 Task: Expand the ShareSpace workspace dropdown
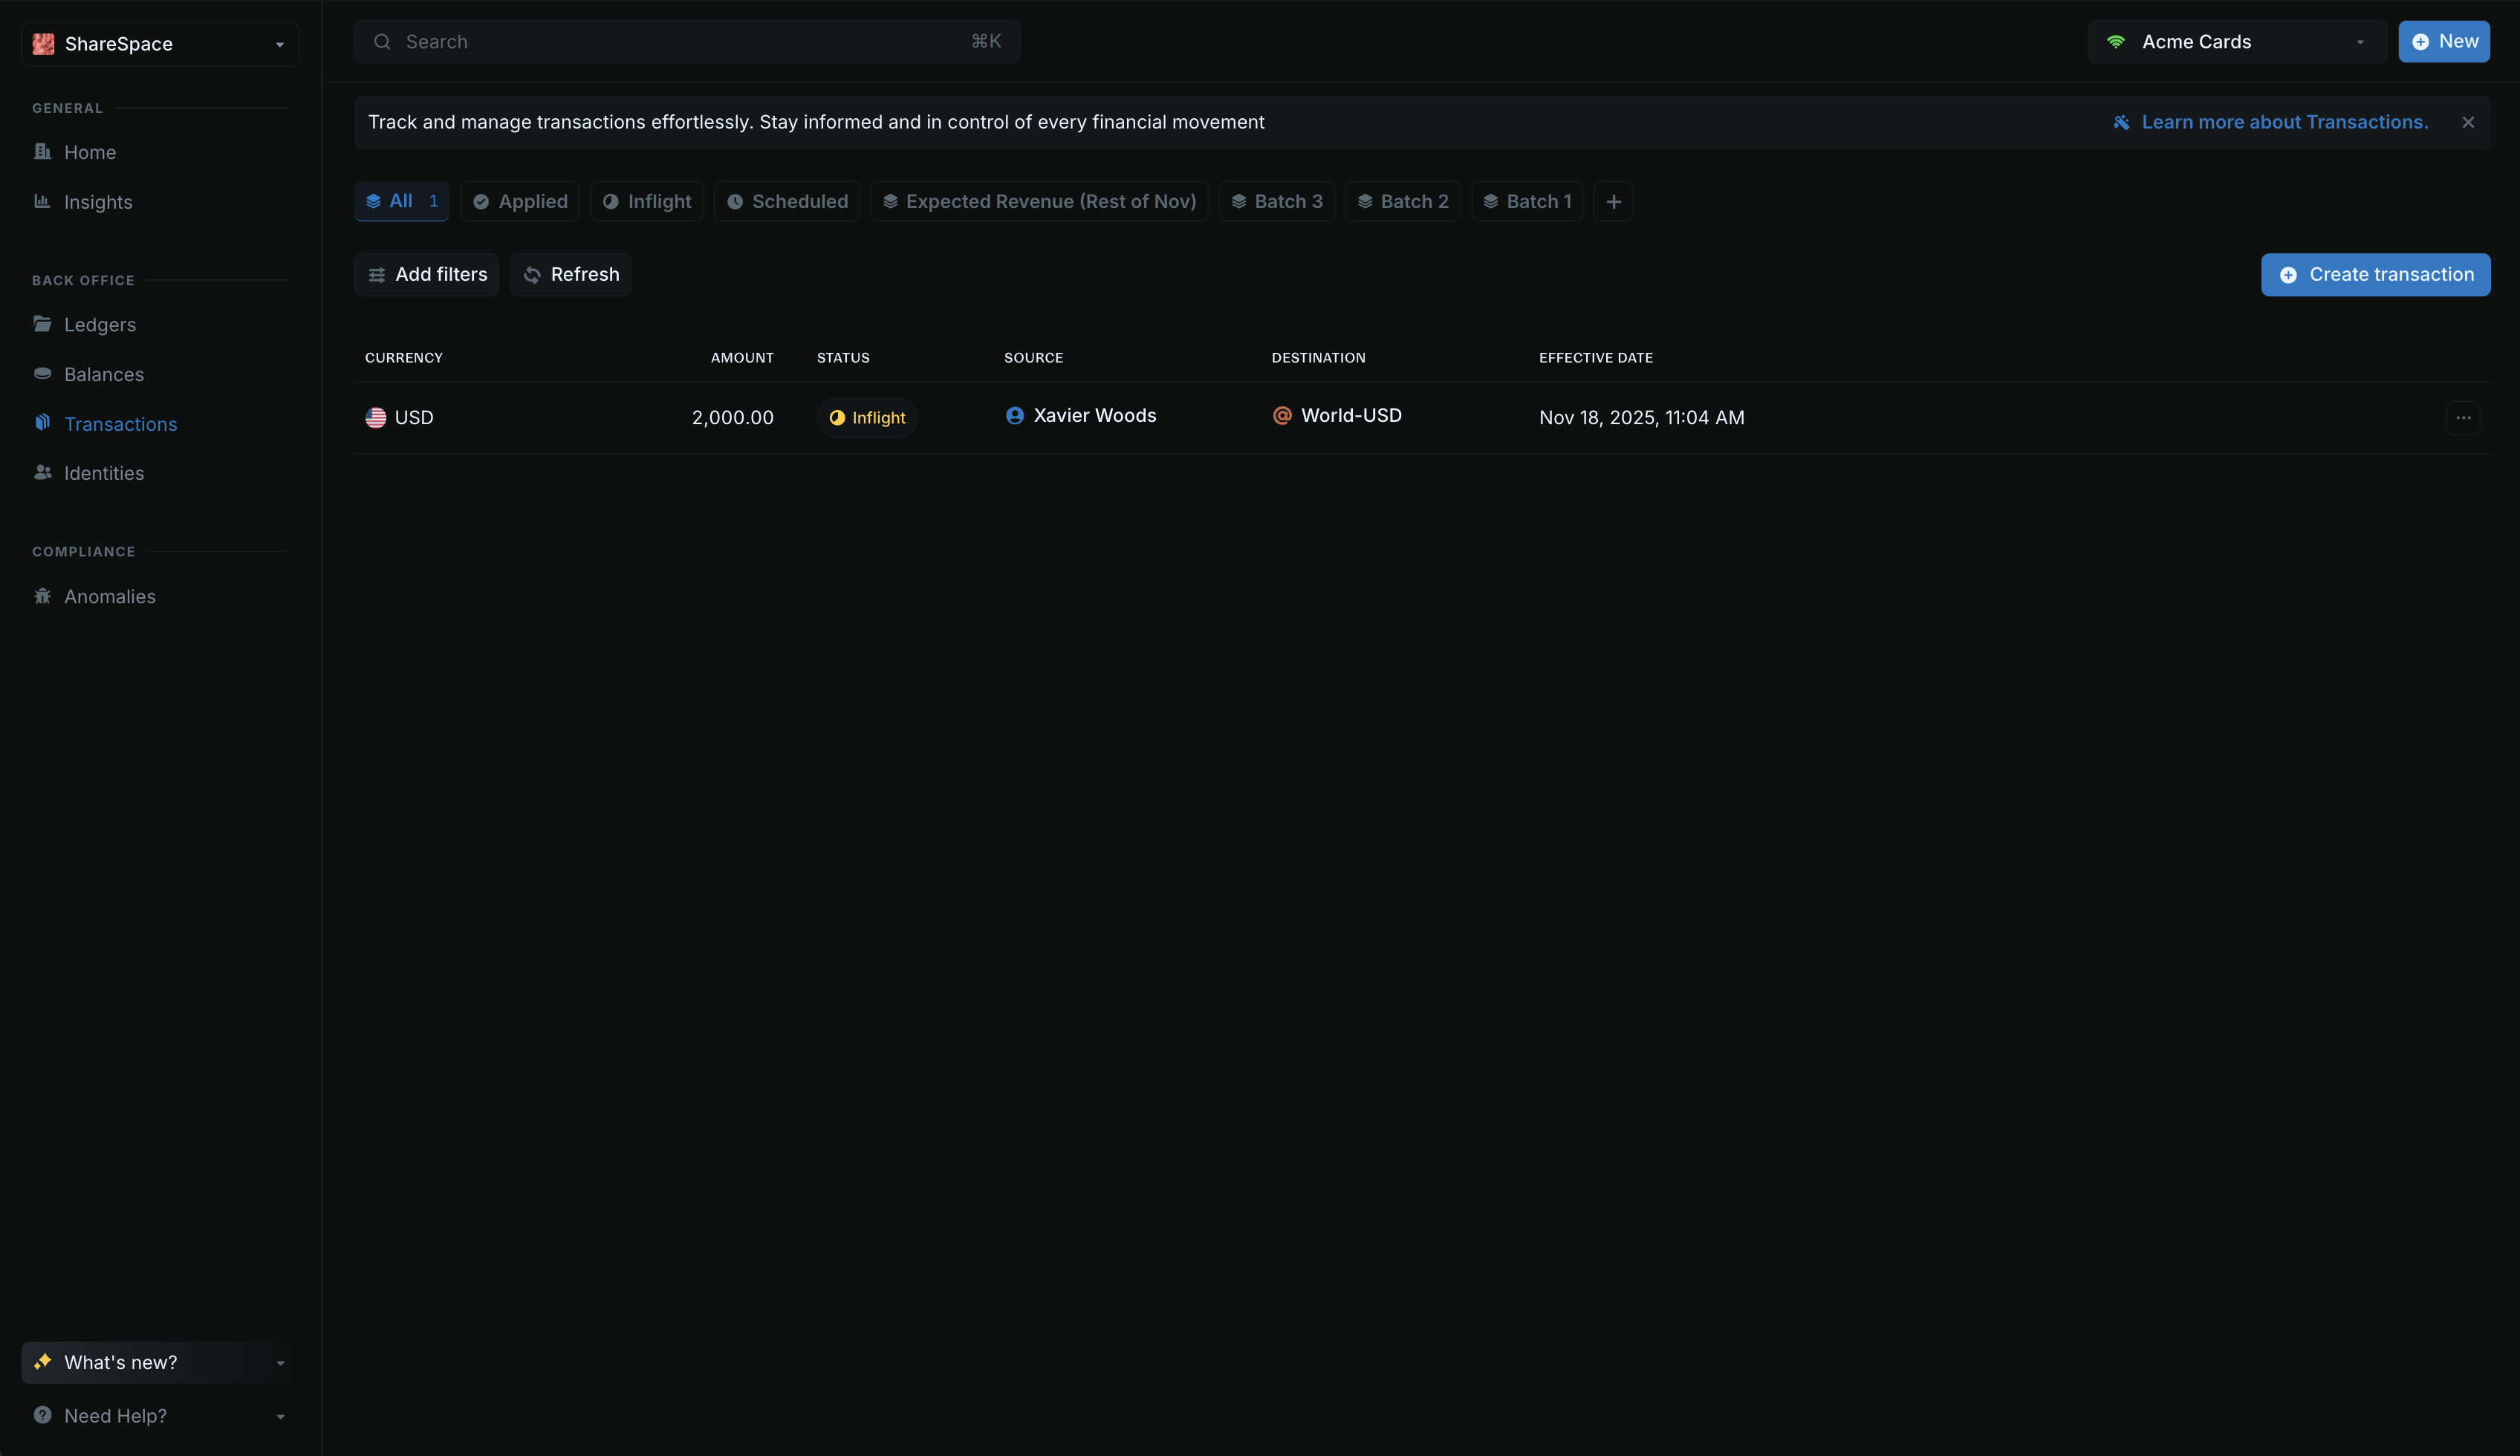pyautogui.click(x=160, y=44)
